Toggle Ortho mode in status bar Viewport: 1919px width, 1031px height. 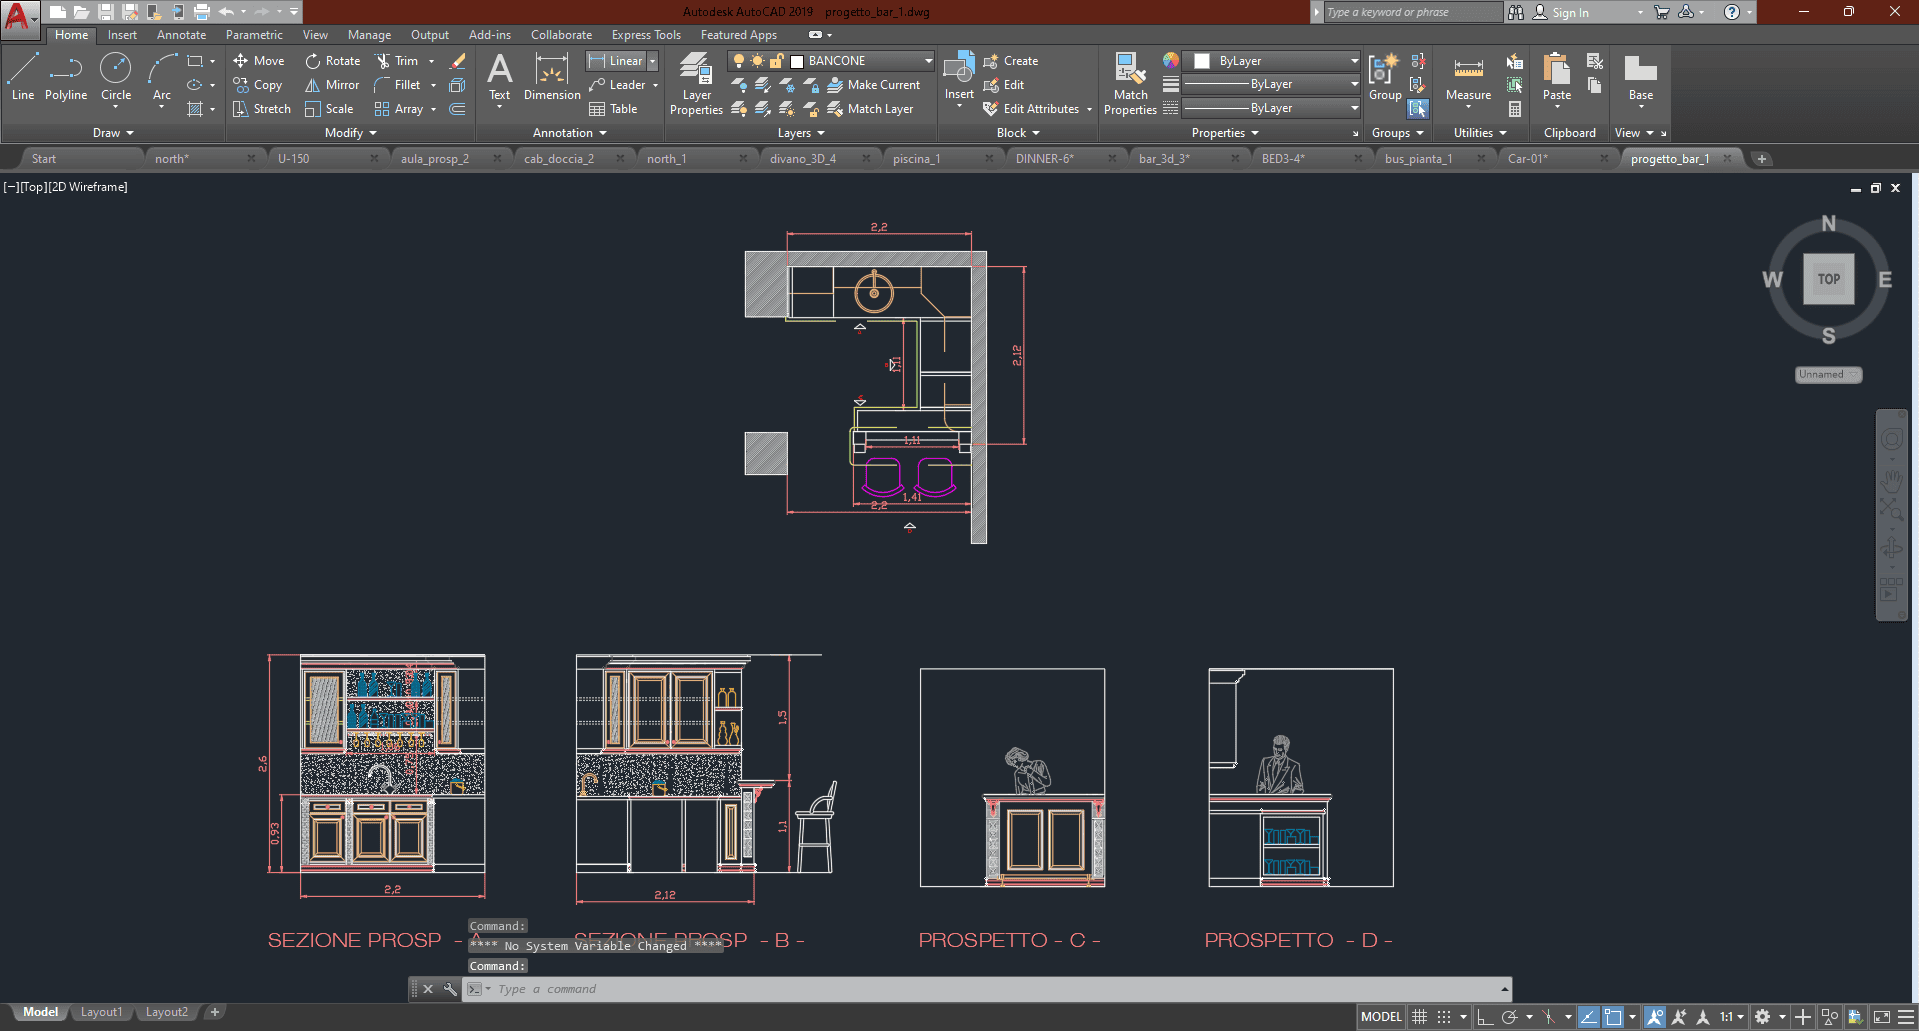click(x=1485, y=1017)
